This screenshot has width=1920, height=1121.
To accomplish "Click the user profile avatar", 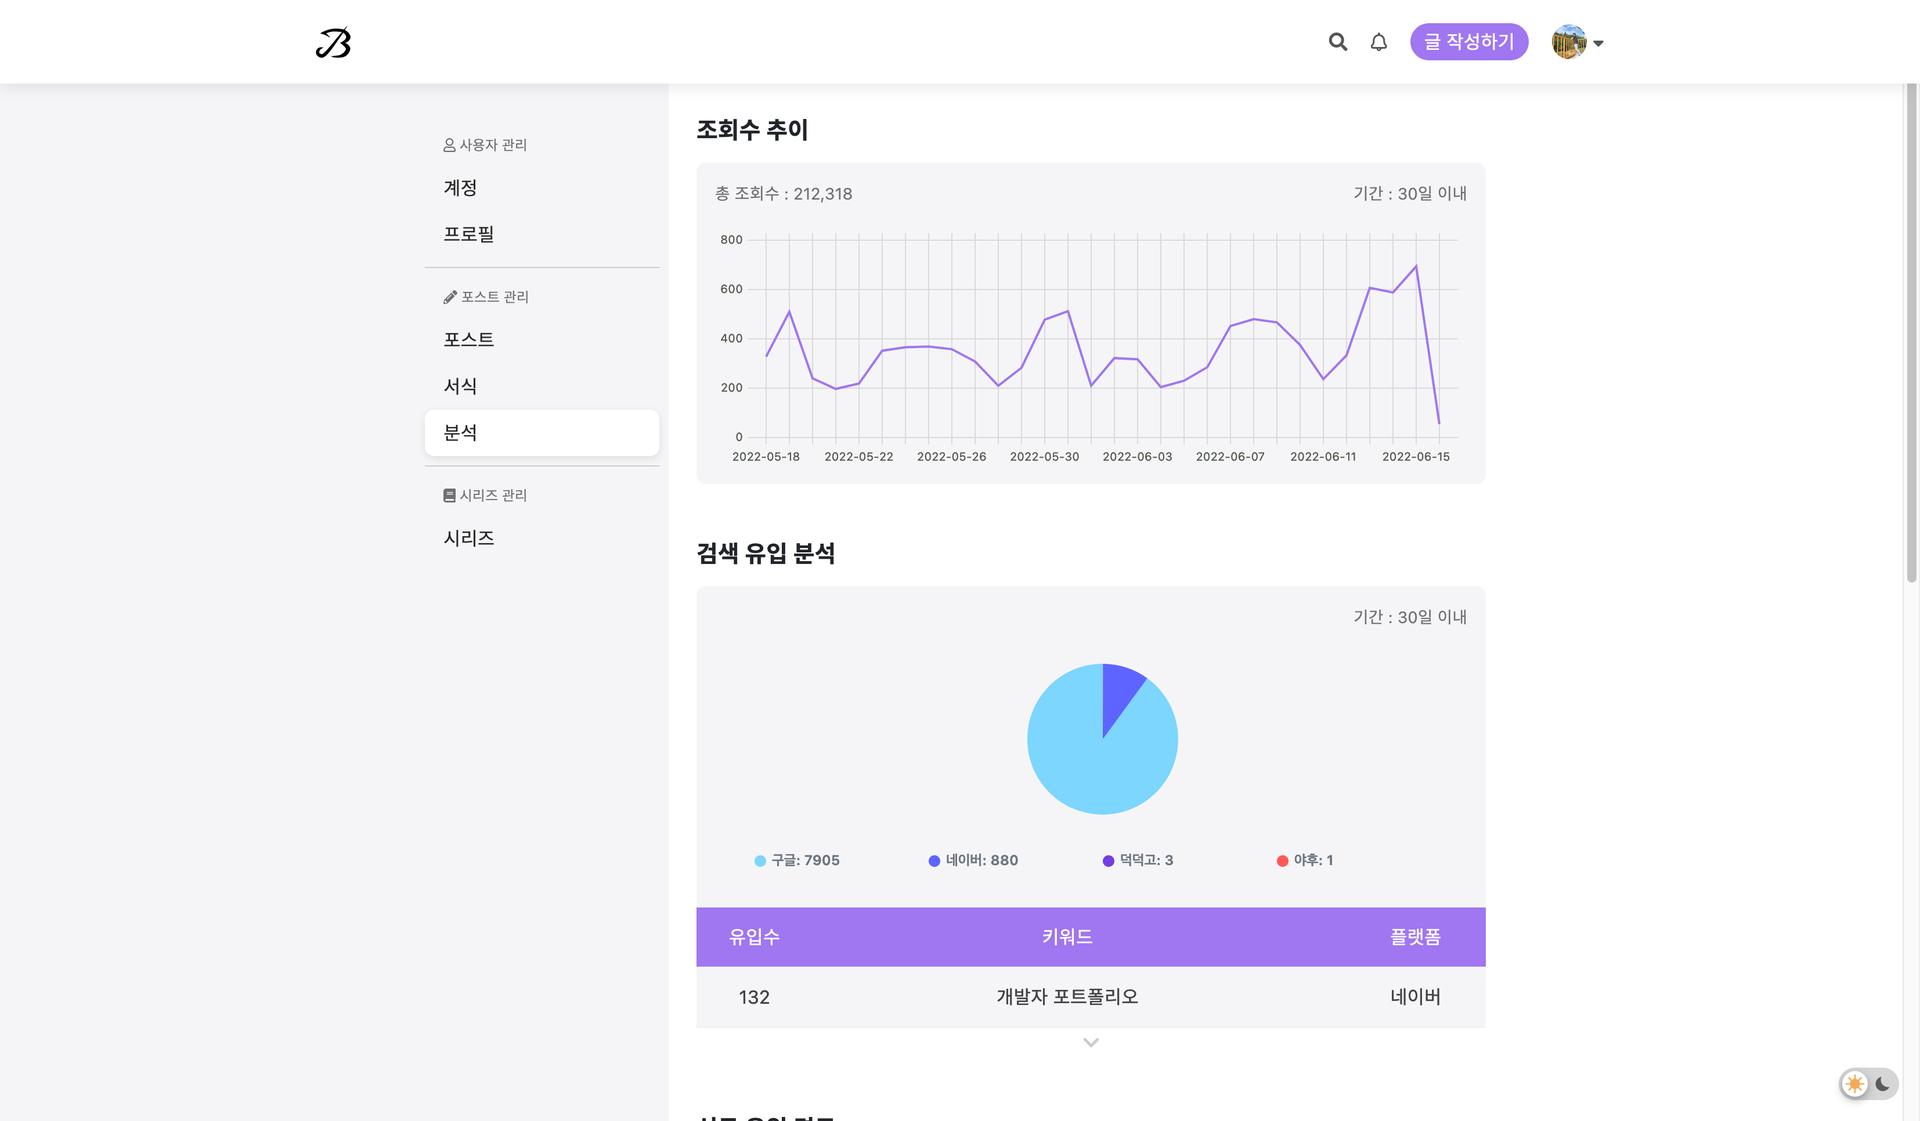I will (1568, 42).
